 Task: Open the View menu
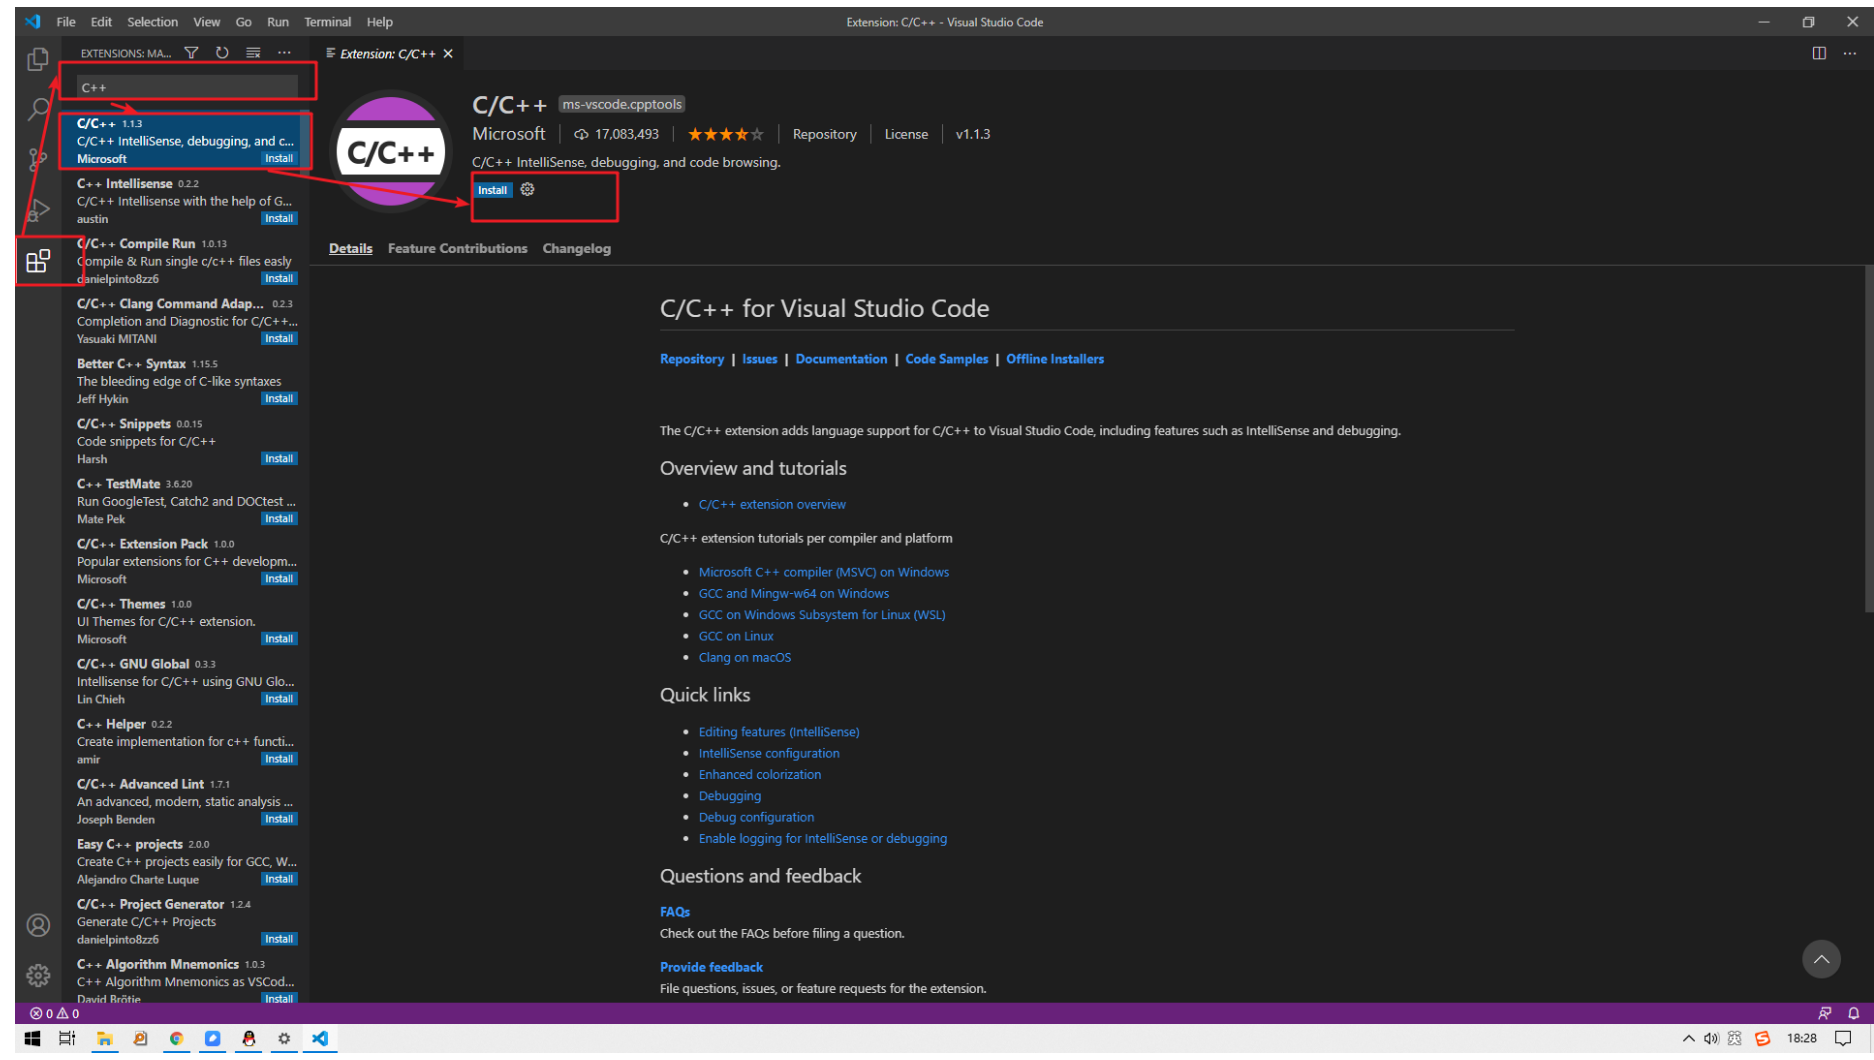click(206, 22)
